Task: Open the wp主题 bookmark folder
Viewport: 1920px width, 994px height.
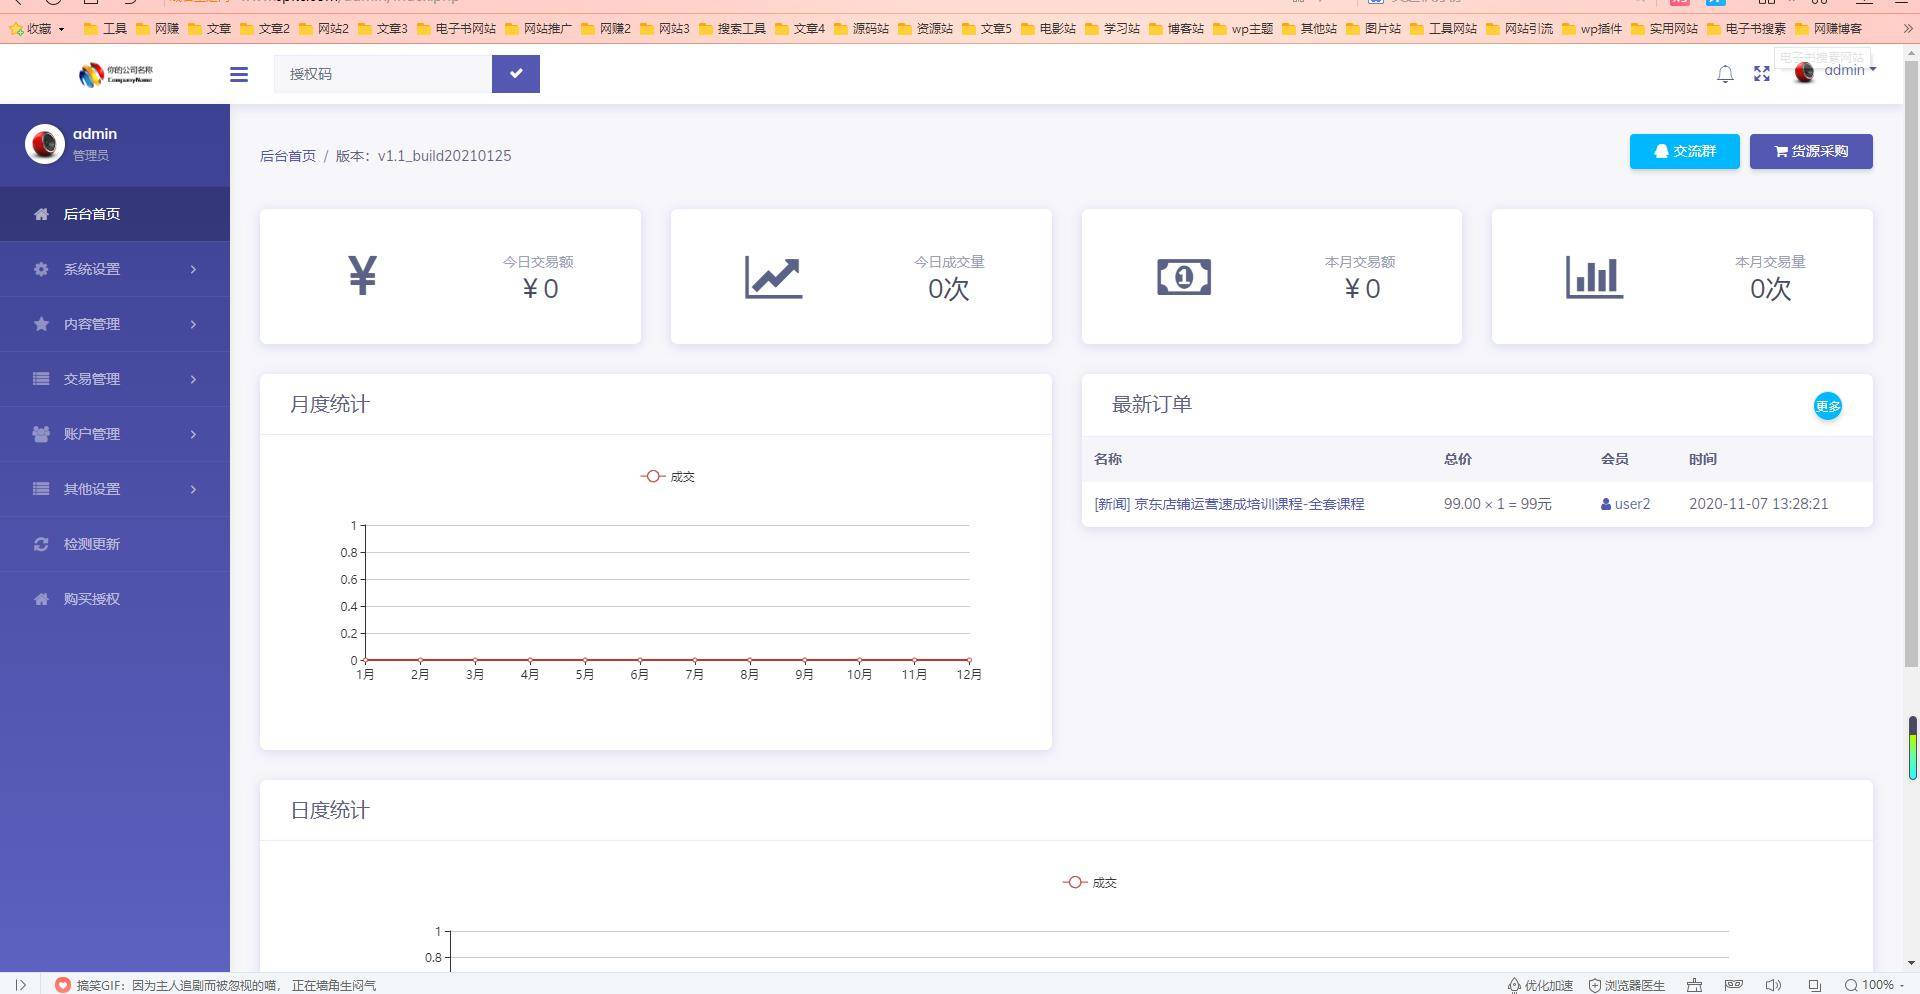Action: 1243,29
